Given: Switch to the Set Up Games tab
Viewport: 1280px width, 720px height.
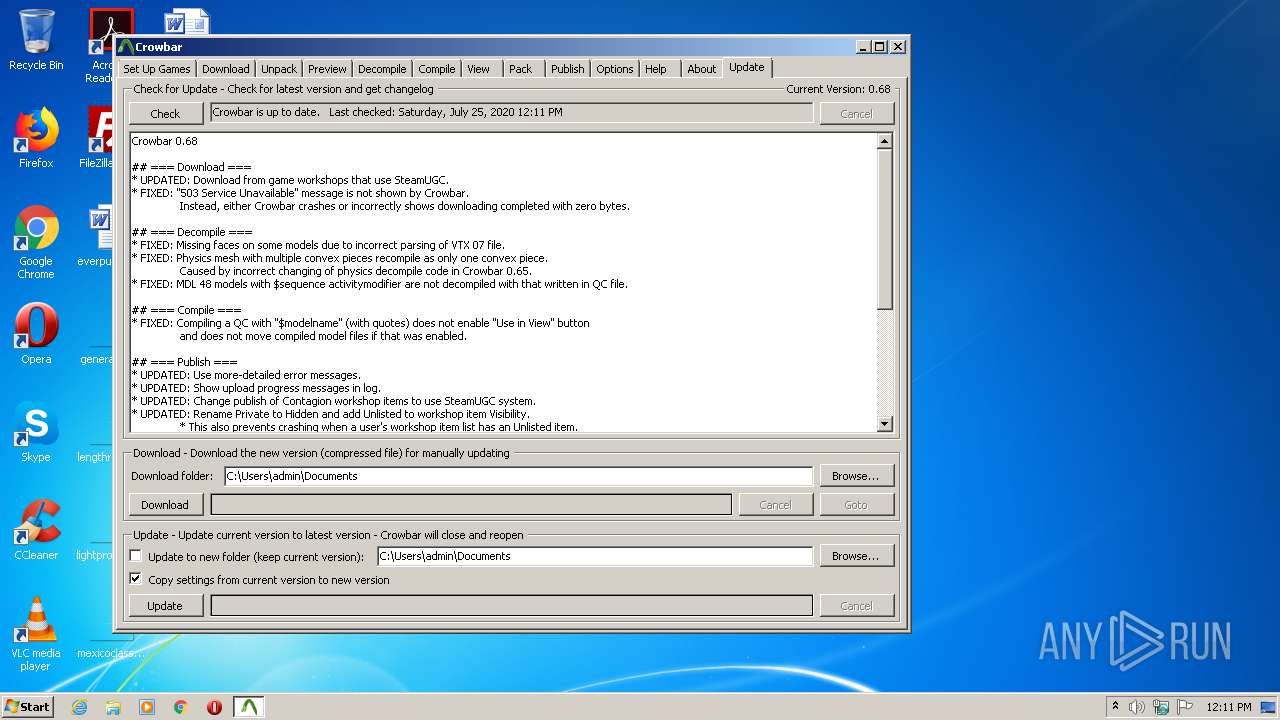Looking at the screenshot, I should [x=157, y=69].
